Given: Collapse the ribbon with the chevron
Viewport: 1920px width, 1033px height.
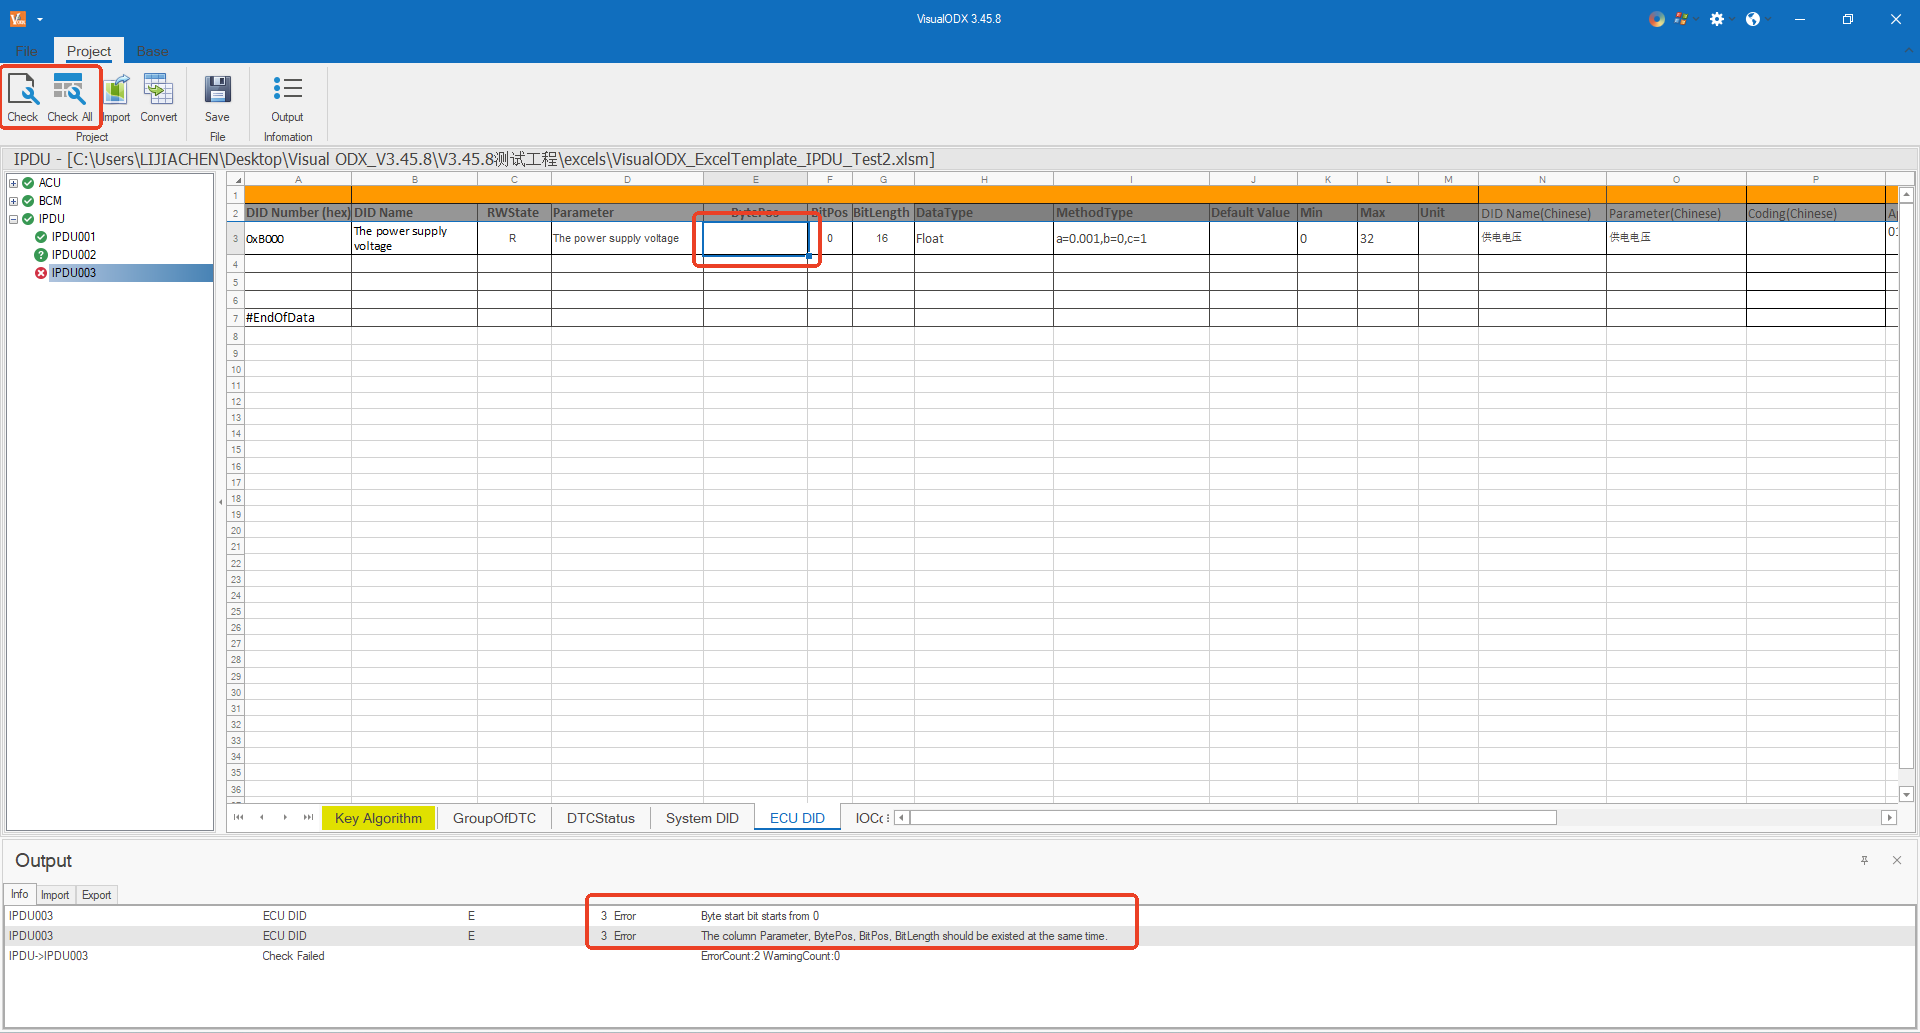Looking at the screenshot, I should coord(1908,51).
